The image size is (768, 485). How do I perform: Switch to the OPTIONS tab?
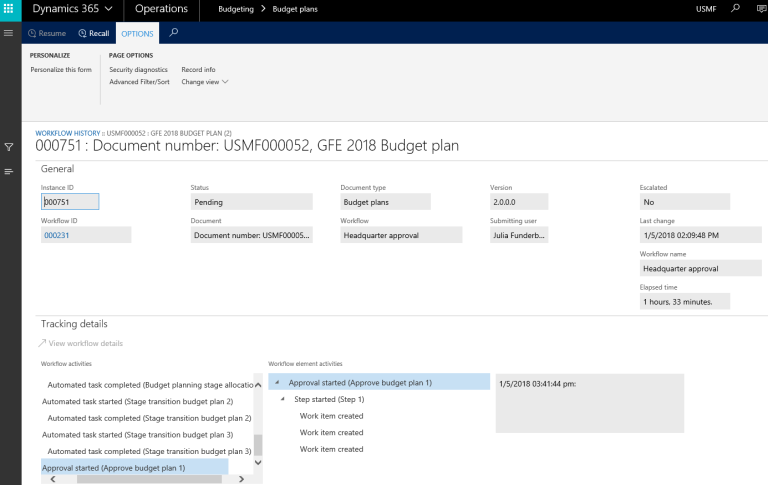[137, 33]
